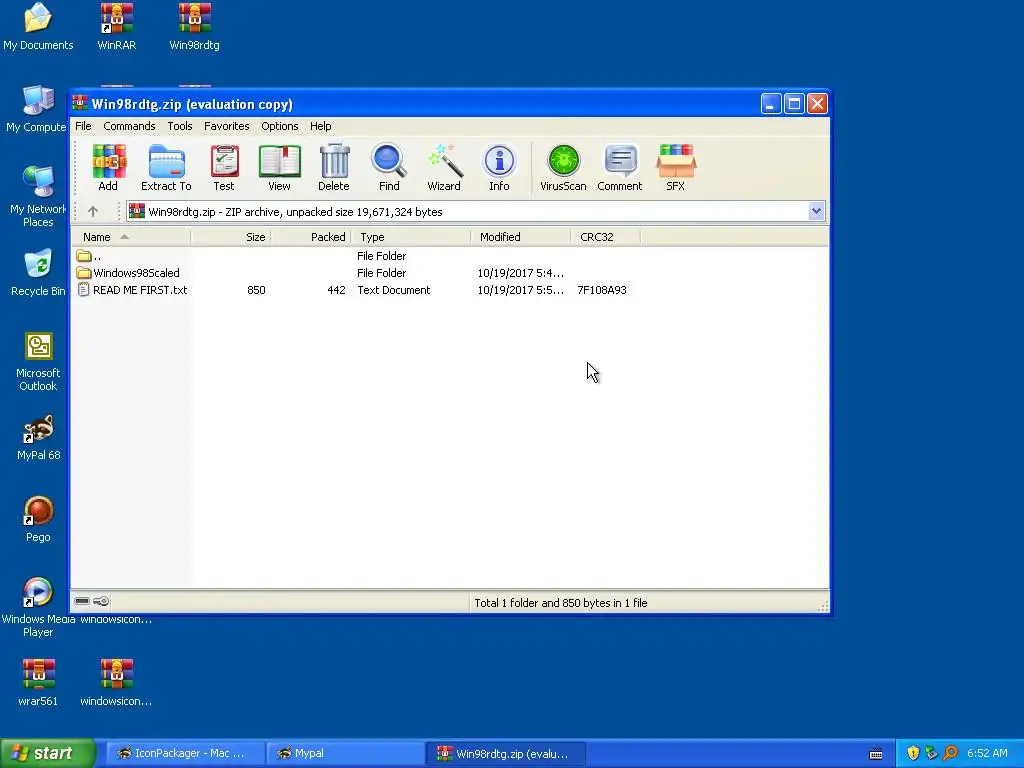Sort by the Packed column header
This screenshot has width=1024, height=768.
click(311, 237)
